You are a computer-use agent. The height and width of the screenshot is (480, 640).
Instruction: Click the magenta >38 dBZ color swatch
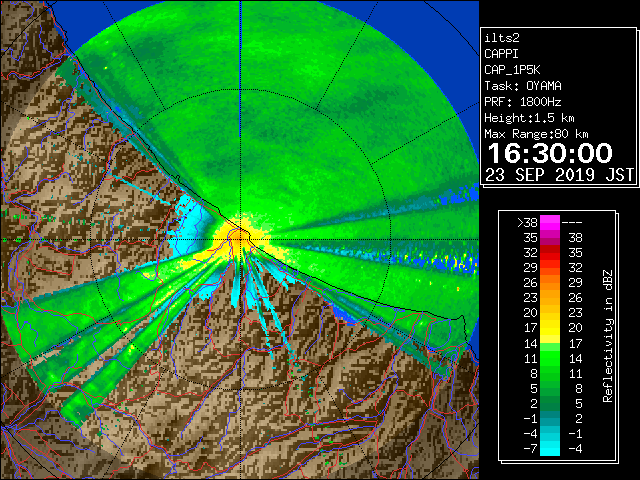[550, 222]
